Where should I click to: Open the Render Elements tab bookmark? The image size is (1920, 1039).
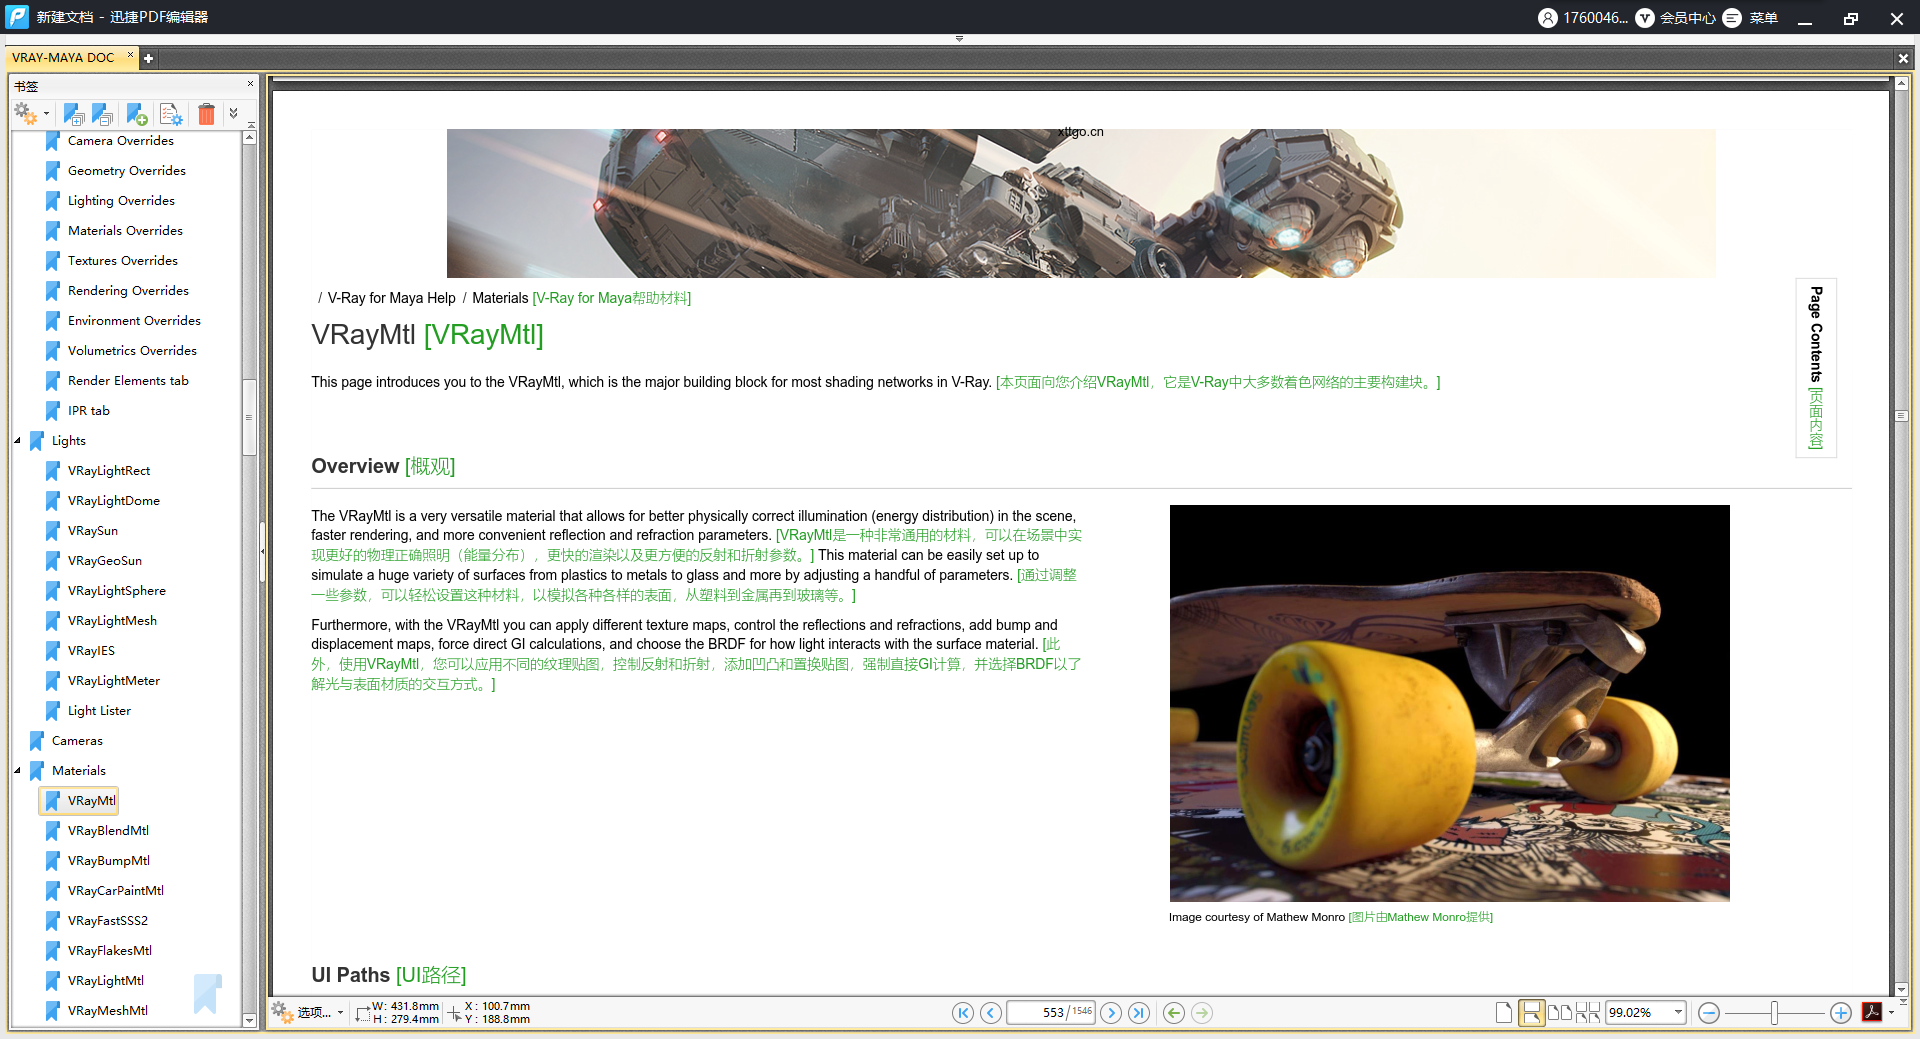pyautogui.click(x=128, y=381)
